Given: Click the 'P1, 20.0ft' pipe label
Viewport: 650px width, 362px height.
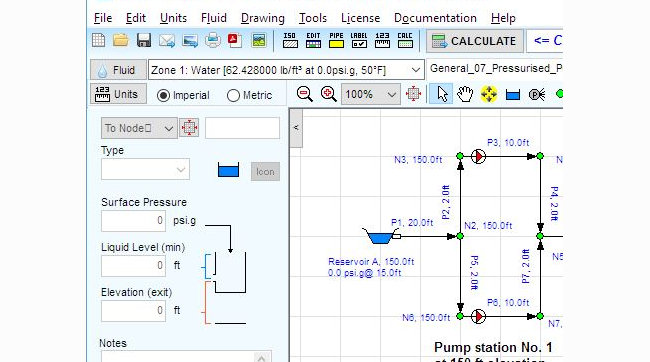Looking at the screenshot, I should point(412,223).
